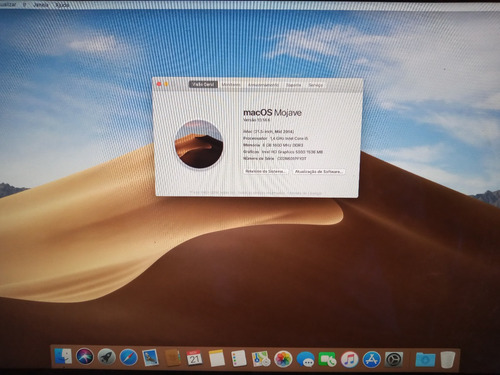Image resolution: width=500 pixels, height=375 pixels.
Task: Click the Versão 10.14.6 text
Action: (x=257, y=120)
